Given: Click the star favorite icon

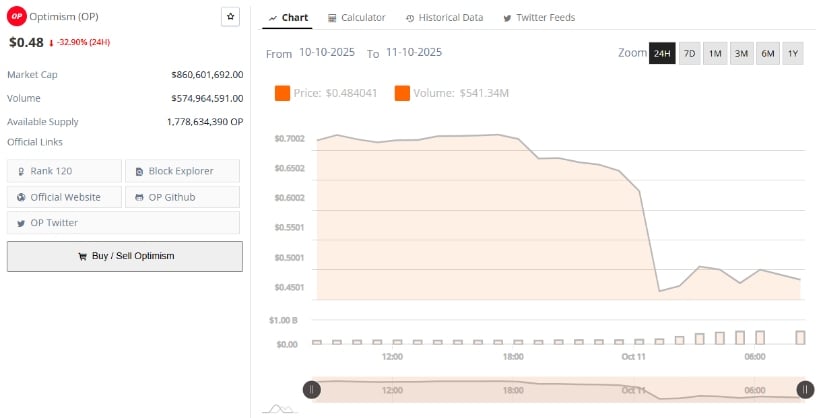Looking at the screenshot, I should [230, 17].
